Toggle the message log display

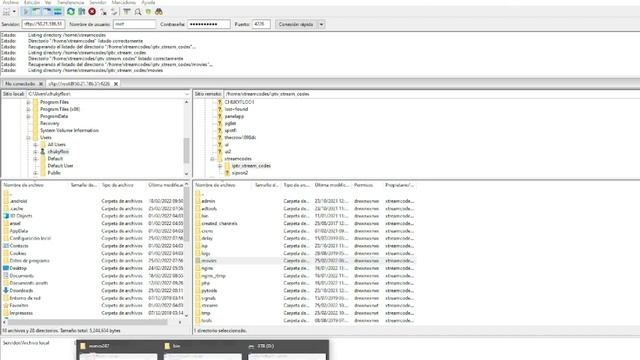[x=26, y=12]
